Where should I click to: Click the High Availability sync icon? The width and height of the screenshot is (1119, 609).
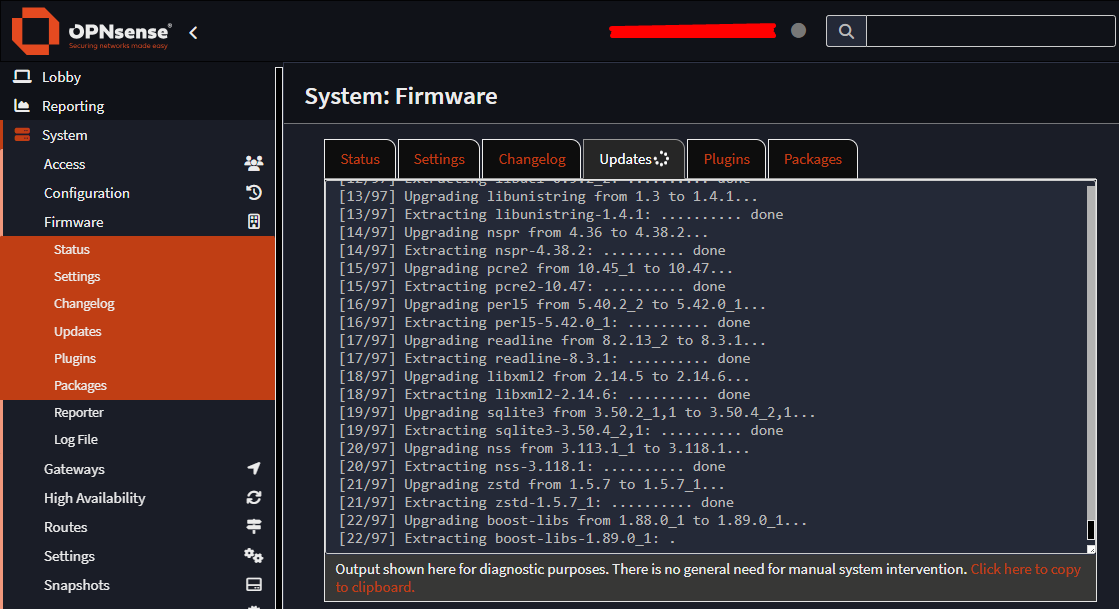(253, 498)
